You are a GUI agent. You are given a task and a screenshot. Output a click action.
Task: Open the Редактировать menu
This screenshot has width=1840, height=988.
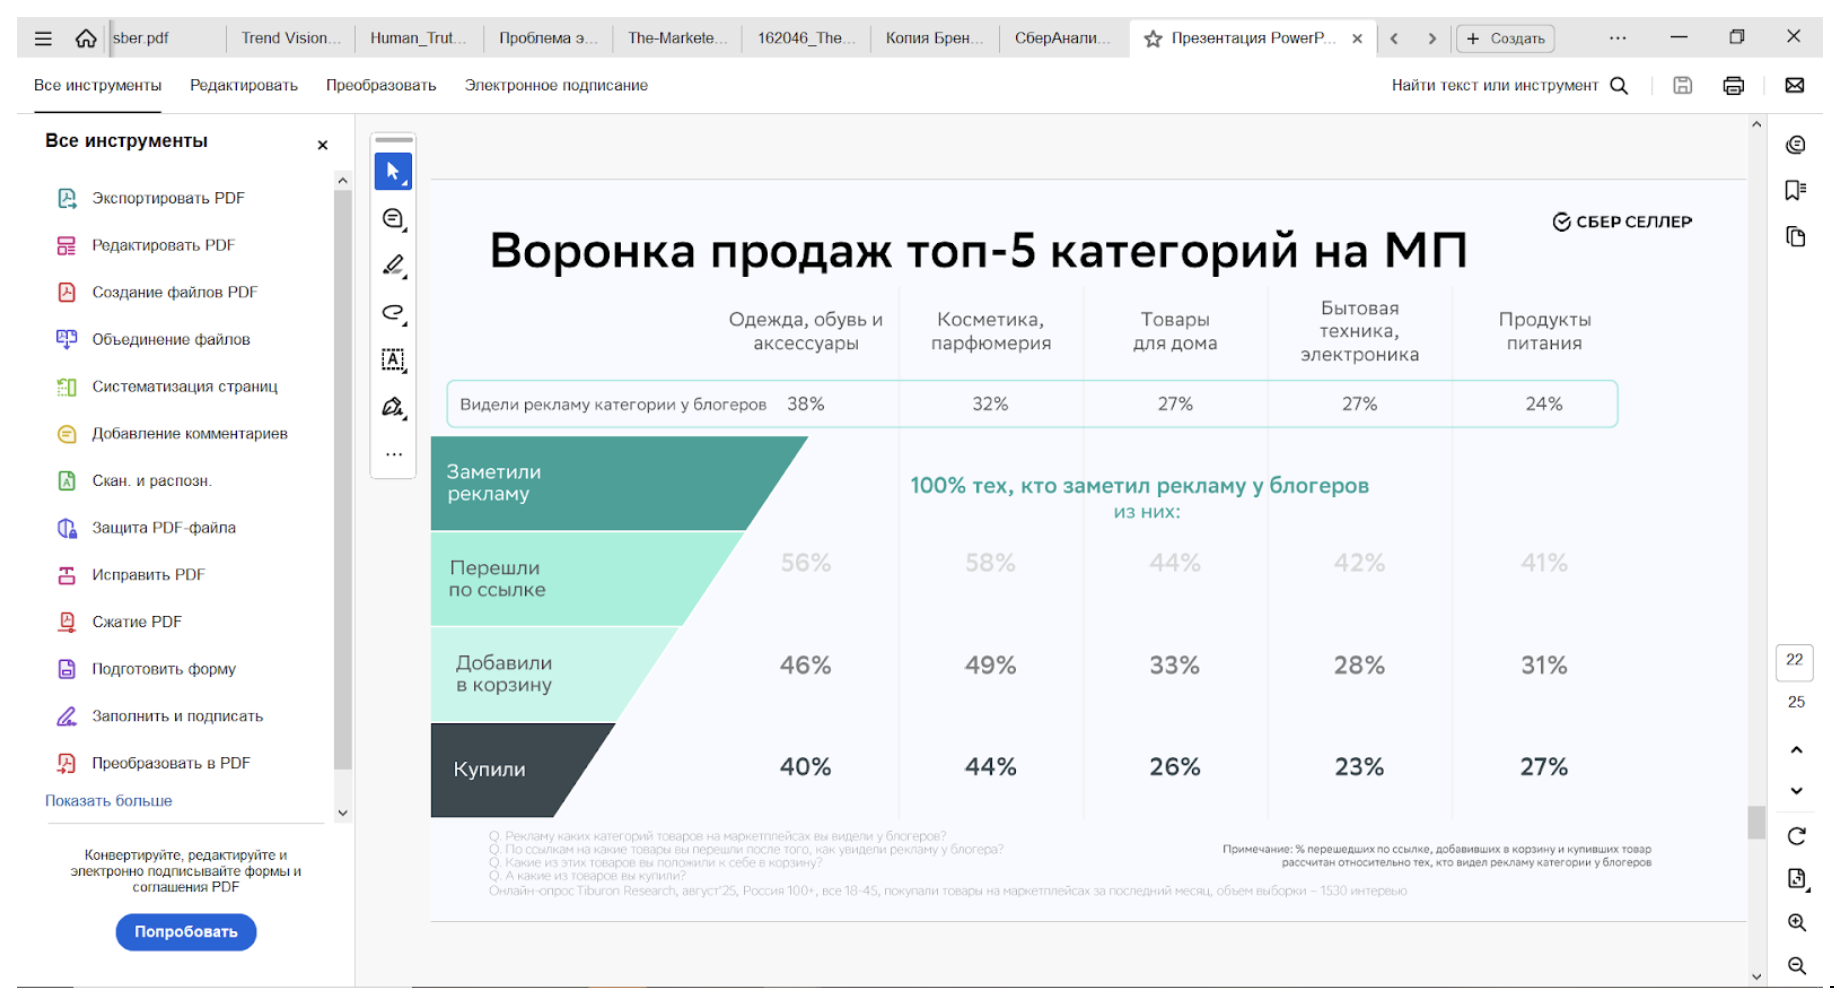pyautogui.click(x=243, y=86)
